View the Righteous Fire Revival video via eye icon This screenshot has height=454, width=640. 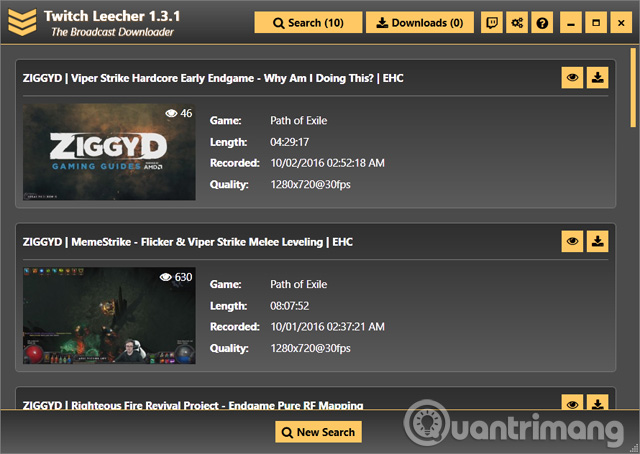pyautogui.click(x=572, y=402)
